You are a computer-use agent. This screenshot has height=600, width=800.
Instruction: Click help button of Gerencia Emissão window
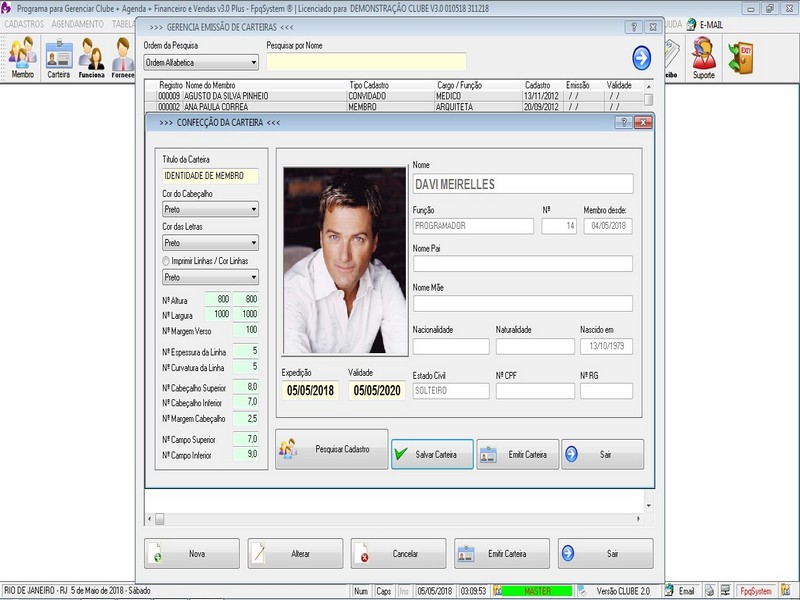[634, 27]
